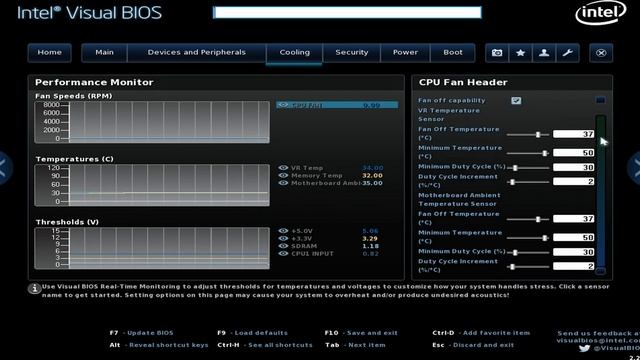The image size is (640, 360).
Task: Hide VR Temp graph line
Action: (x=283, y=168)
